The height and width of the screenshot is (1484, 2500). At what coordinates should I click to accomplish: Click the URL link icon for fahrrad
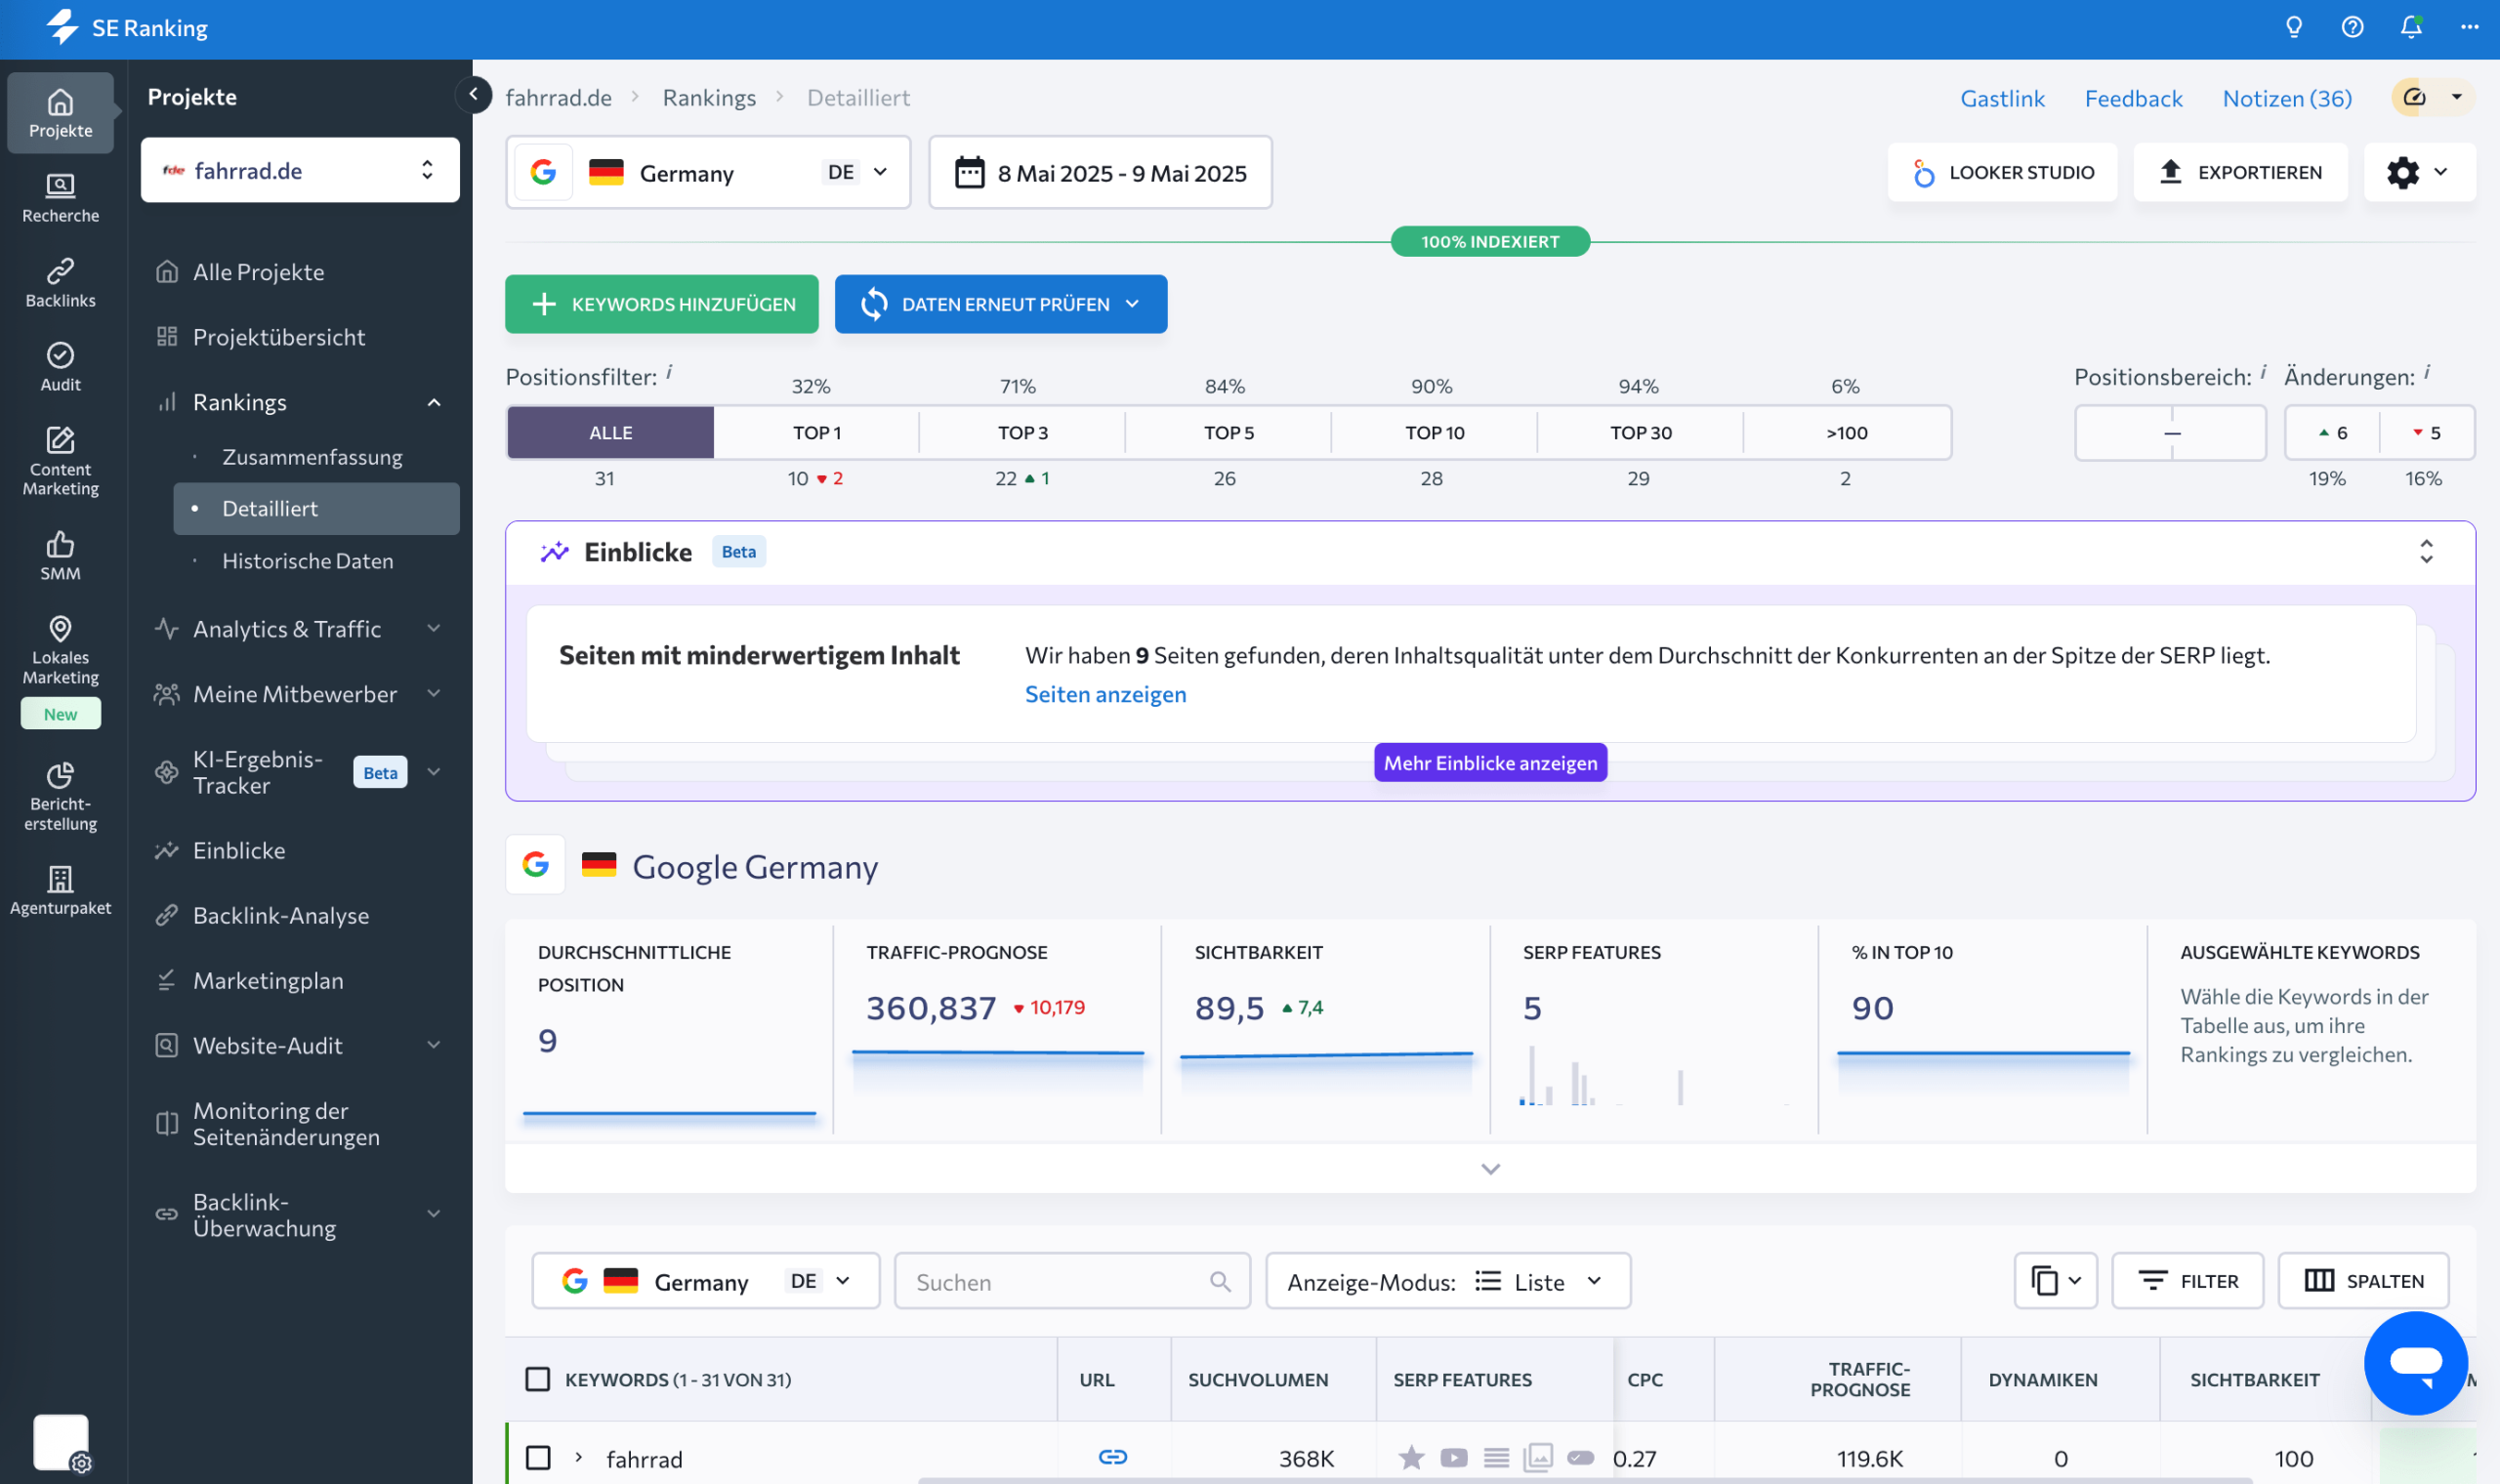[1113, 1457]
